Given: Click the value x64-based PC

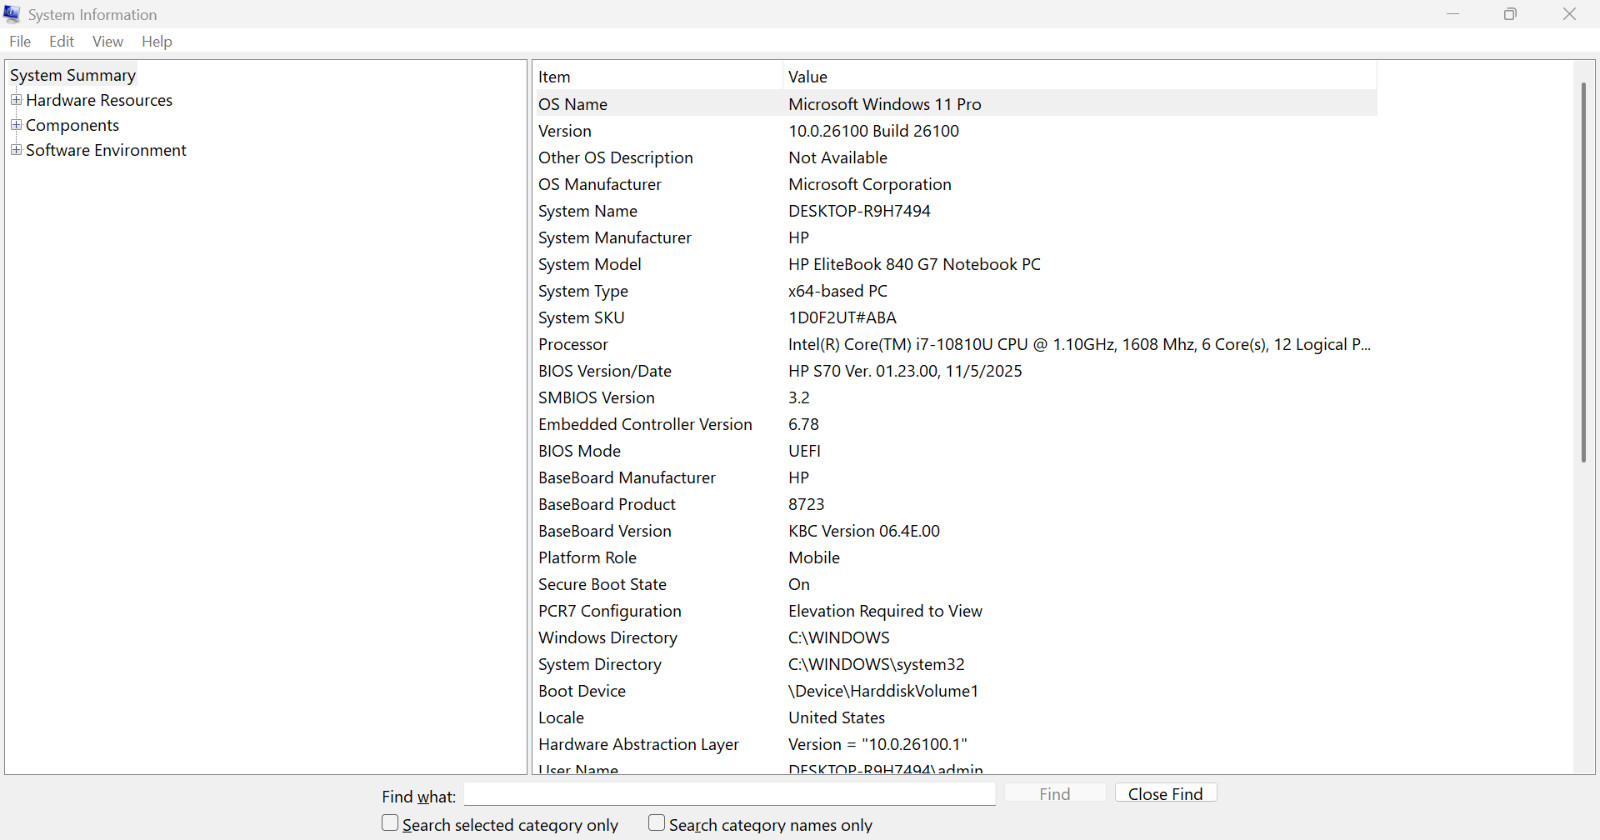Looking at the screenshot, I should pyautogui.click(x=838, y=291).
